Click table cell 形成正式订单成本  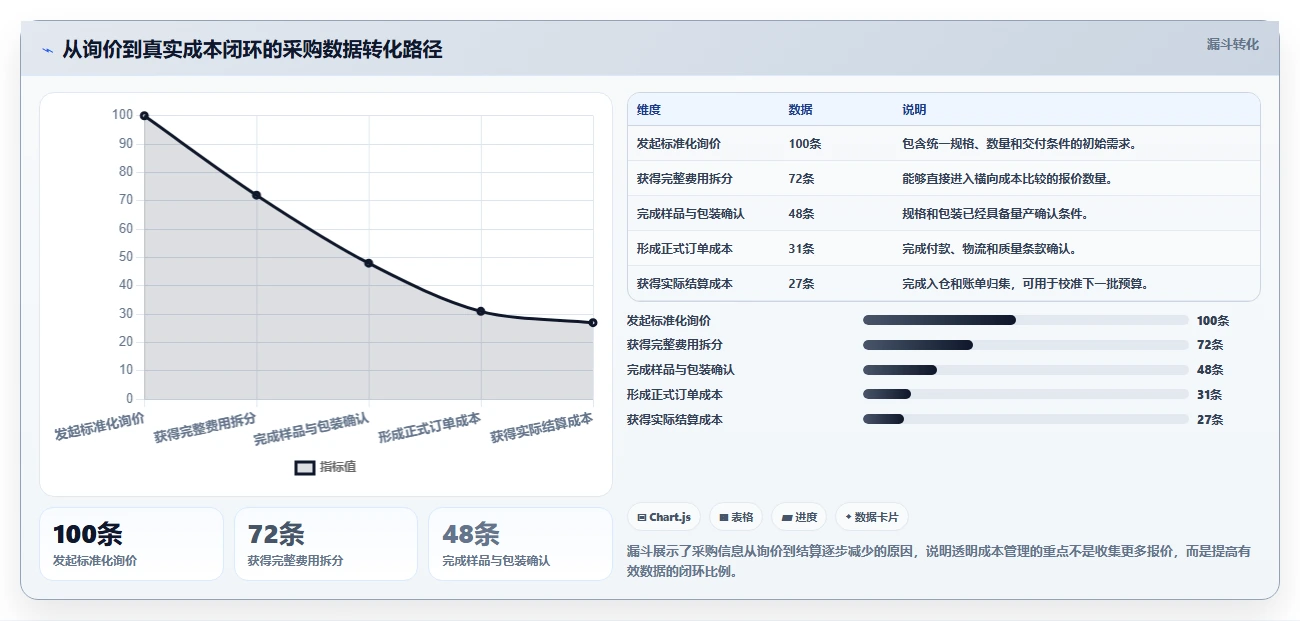[685, 249]
